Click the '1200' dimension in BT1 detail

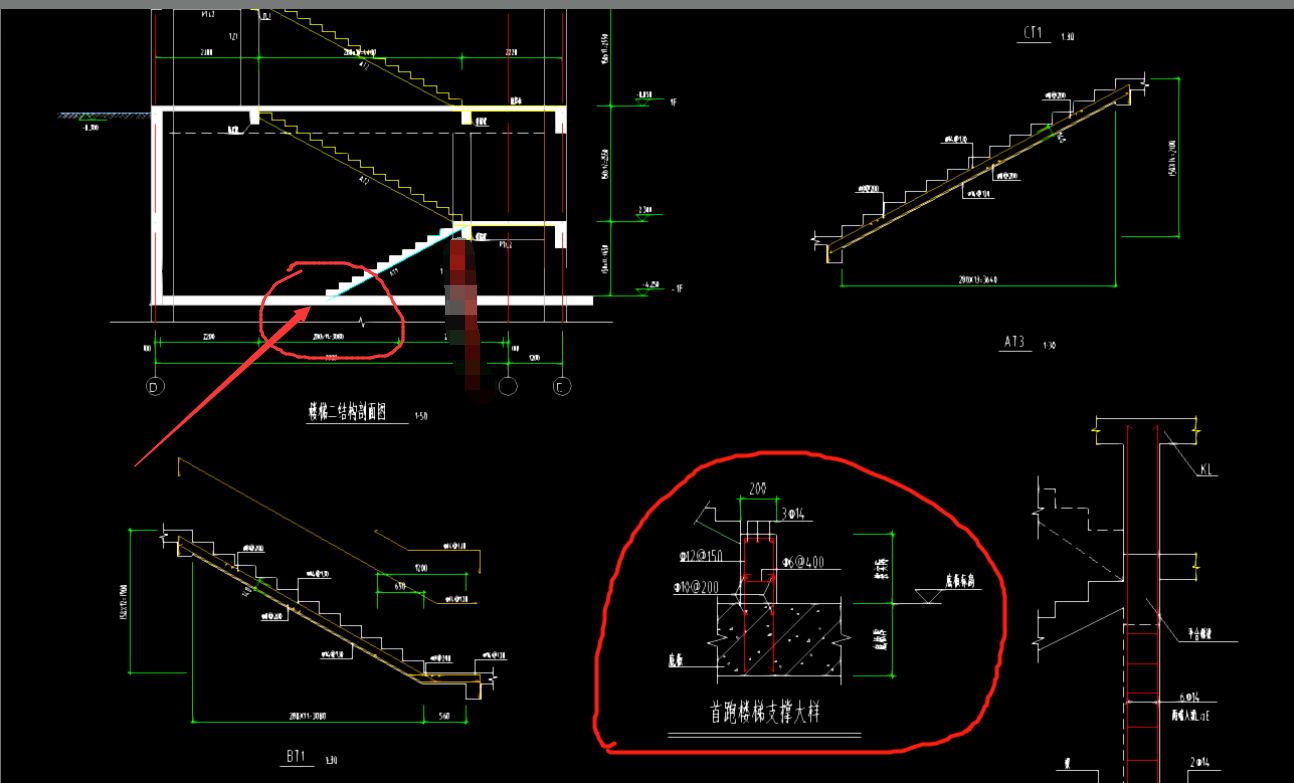coord(421,568)
